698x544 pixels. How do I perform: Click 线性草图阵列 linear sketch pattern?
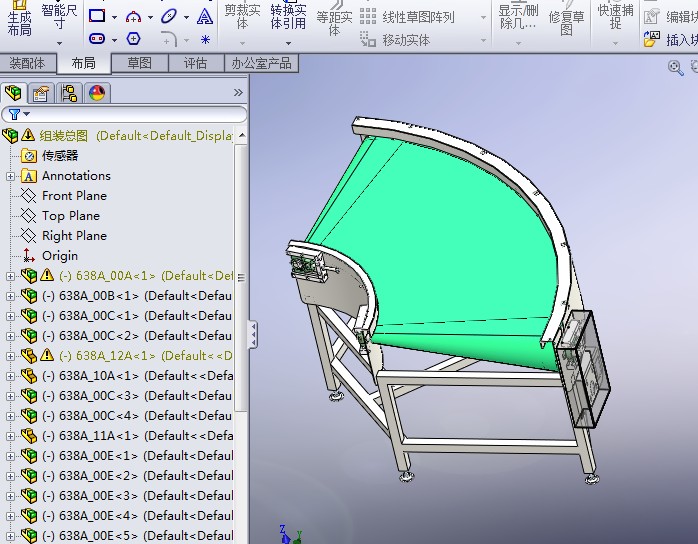point(406,17)
